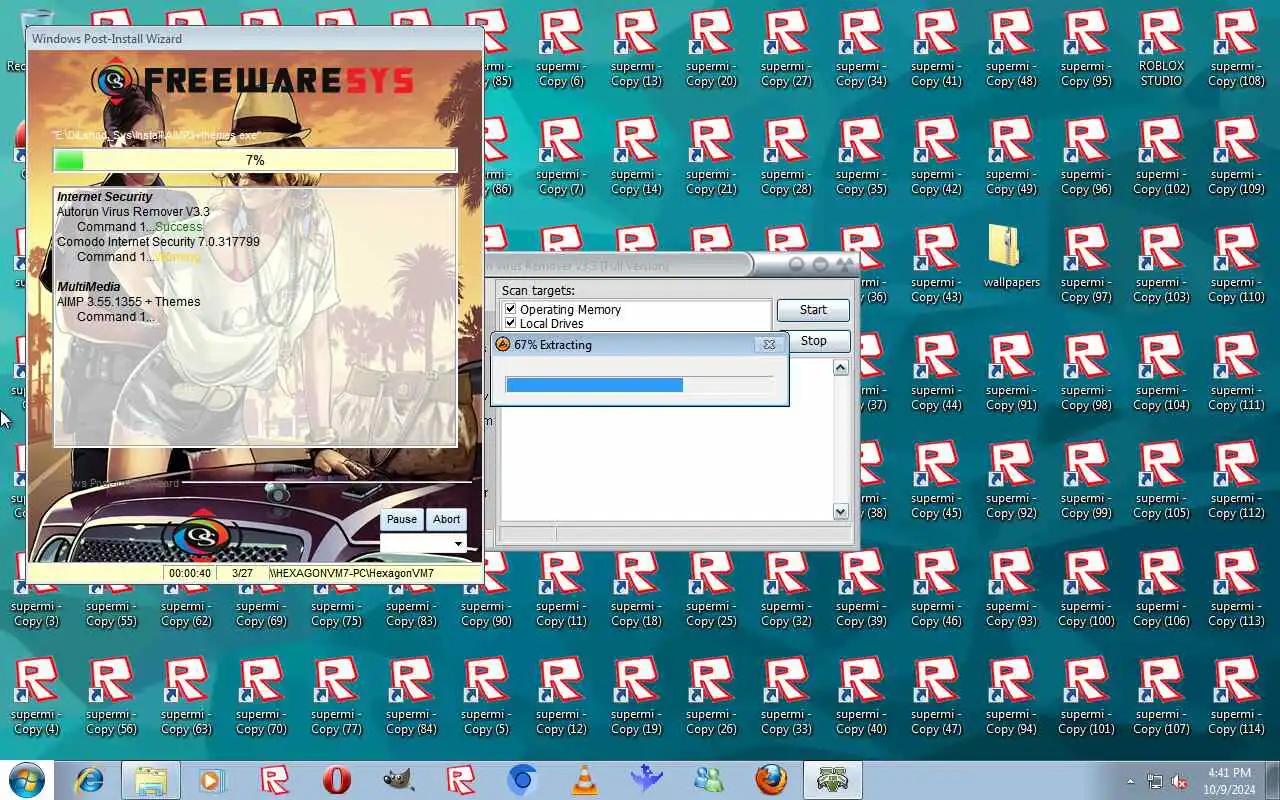Screen dimensions: 1280x800
Task: Open the ROBLOX STUDIO desktop shortcut
Action: pyautogui.click(x=1161, y=48)
